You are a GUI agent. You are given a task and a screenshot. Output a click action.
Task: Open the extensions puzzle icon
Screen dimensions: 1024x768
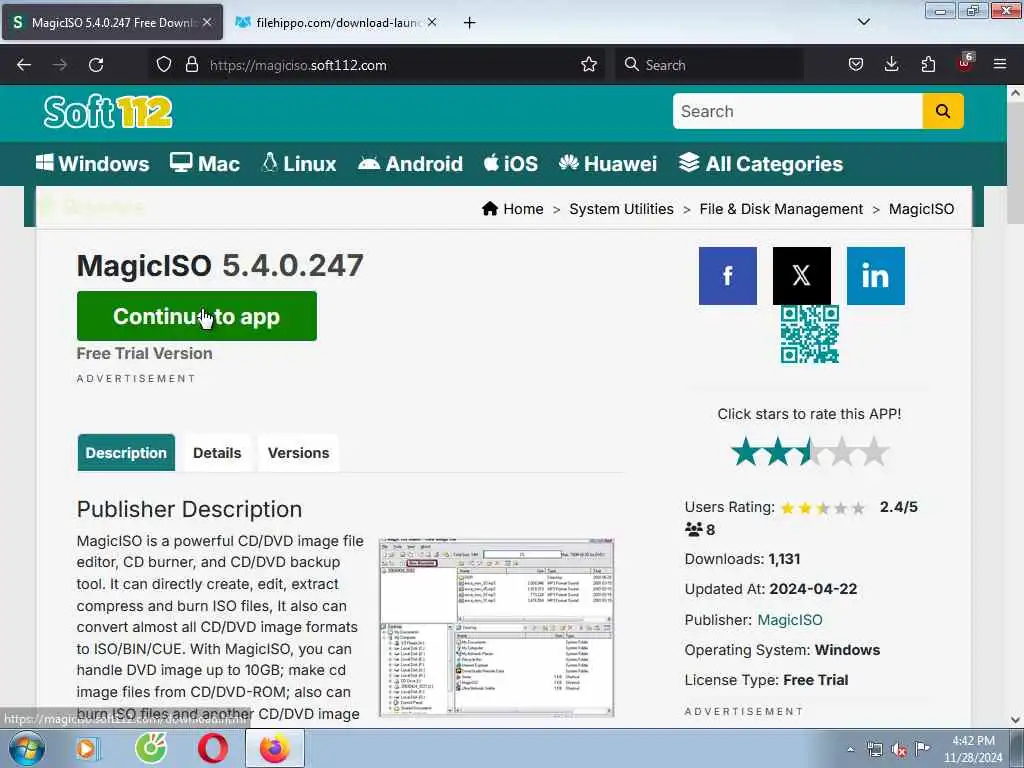(928, 65)
